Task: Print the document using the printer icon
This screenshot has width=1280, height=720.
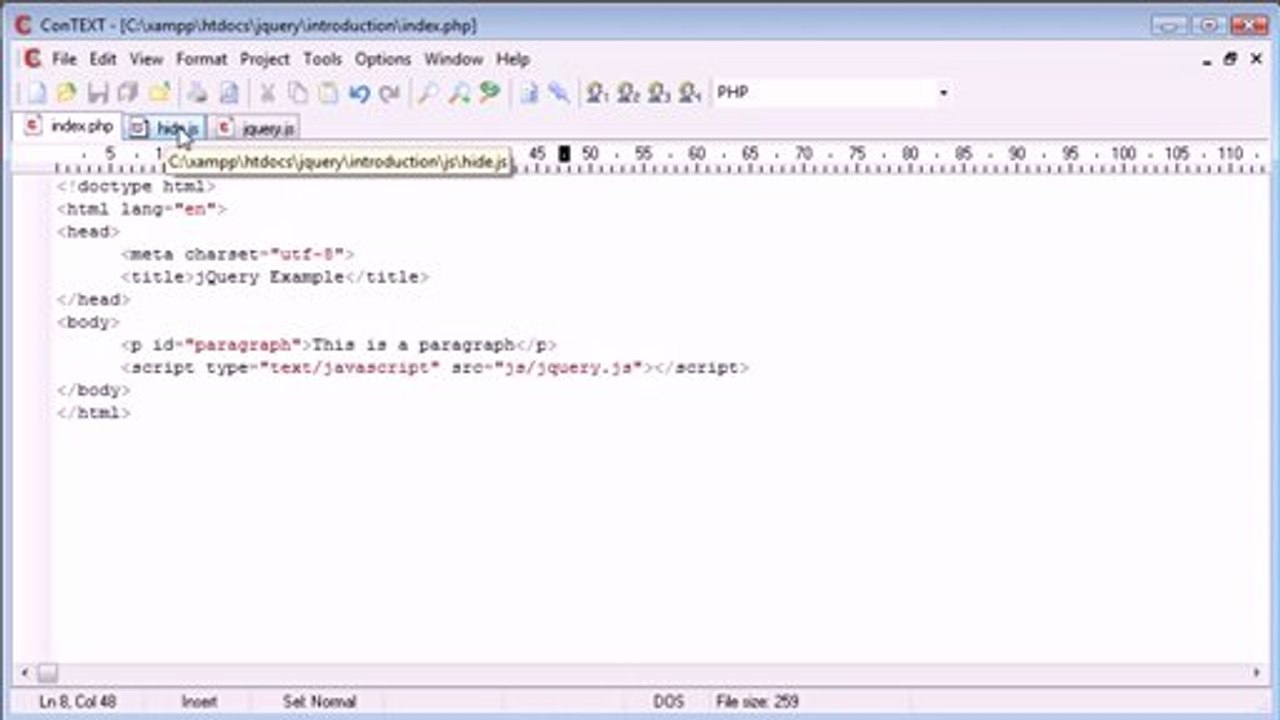Action: point(198,93)
